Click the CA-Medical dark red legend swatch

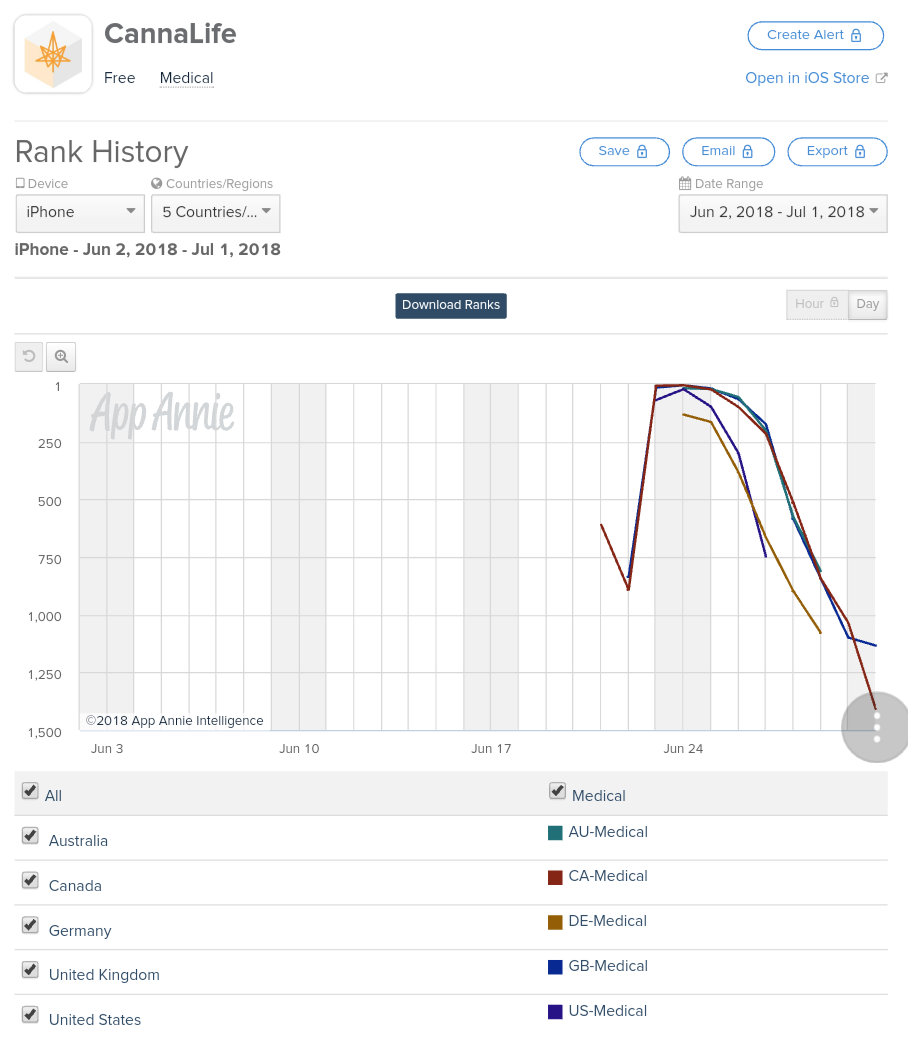555,877
